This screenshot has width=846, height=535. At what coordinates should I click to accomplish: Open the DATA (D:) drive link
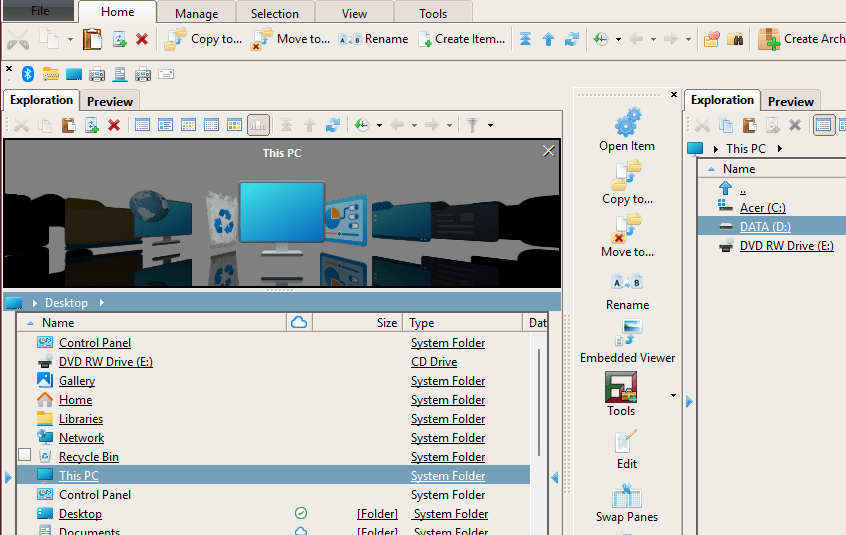(x=765, y=226)
